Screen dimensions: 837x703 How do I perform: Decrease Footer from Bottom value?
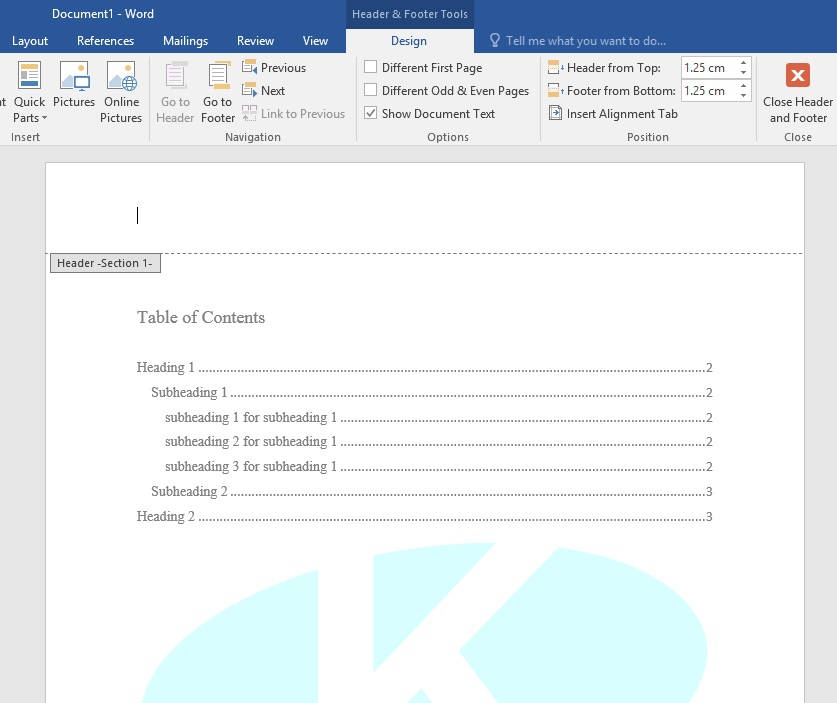tap(743, 96)
